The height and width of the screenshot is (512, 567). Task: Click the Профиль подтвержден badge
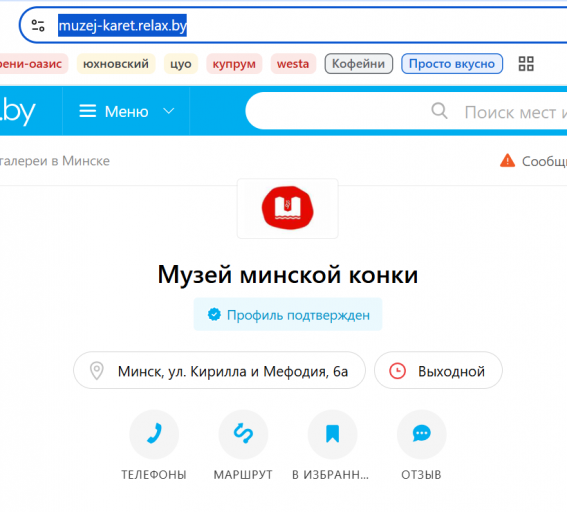(288, 315)
